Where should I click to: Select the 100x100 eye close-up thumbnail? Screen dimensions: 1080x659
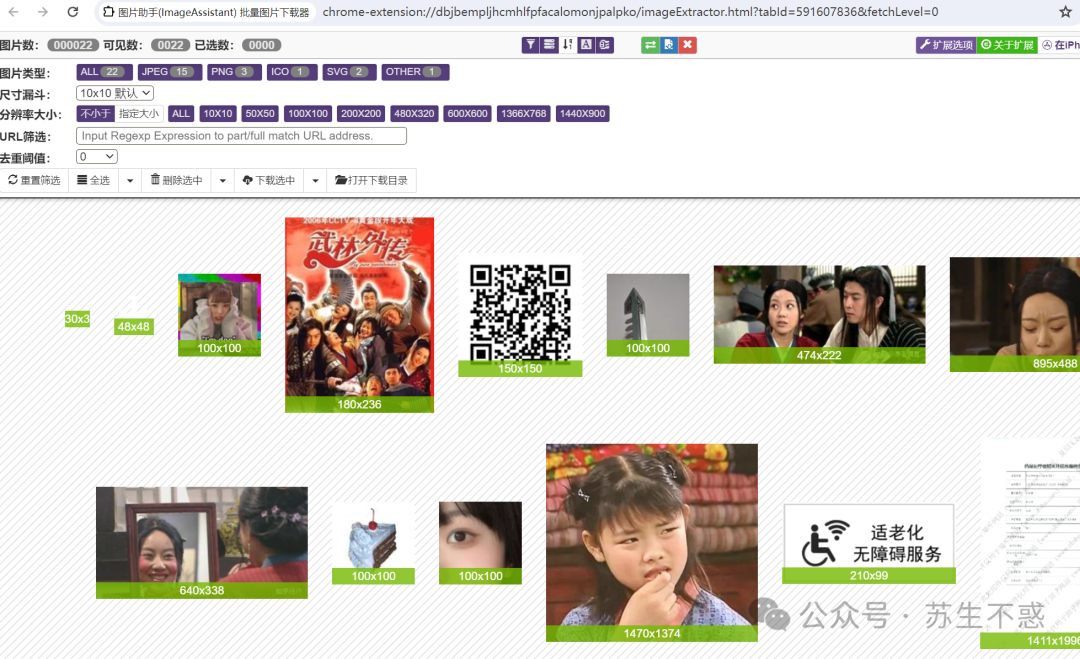pos(480,543)
